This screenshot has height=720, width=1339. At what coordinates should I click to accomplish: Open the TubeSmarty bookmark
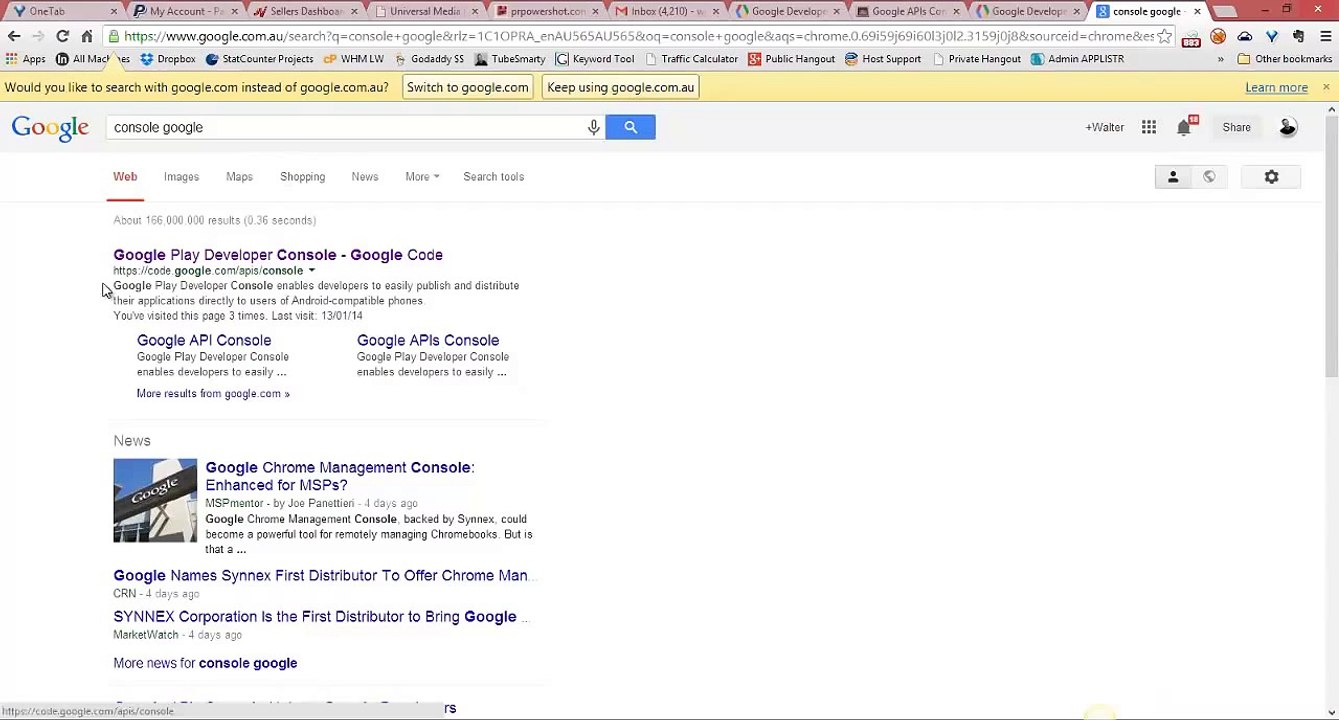click(510, 59)
